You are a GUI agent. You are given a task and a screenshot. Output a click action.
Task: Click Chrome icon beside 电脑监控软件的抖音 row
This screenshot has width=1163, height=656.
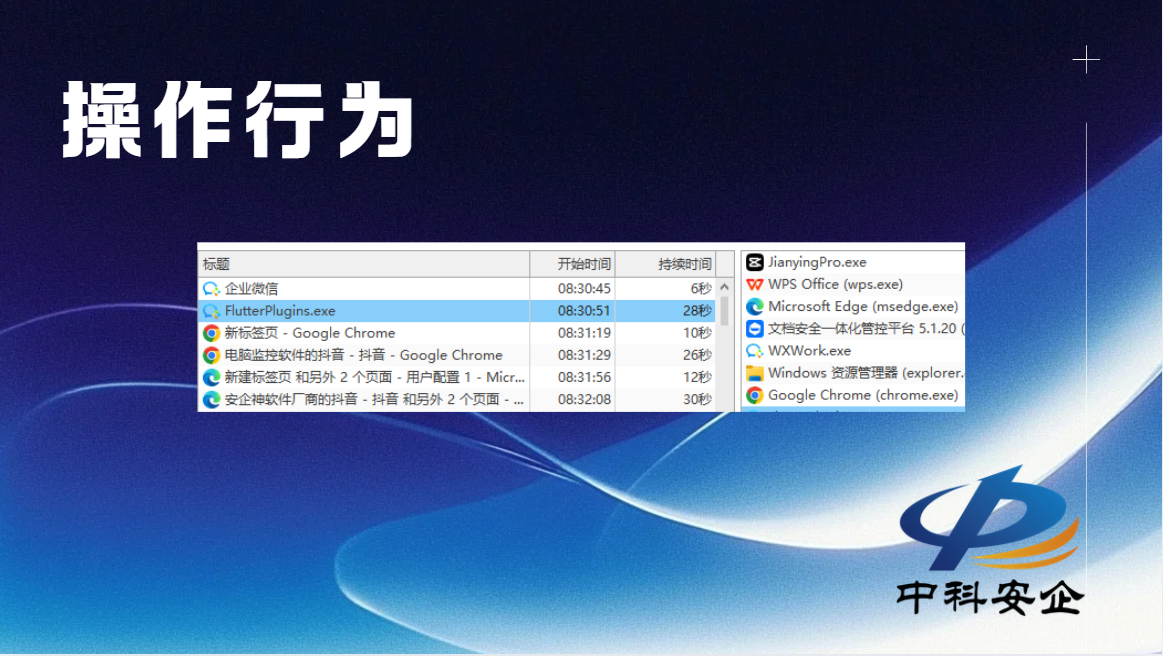pyautogui.click(x=211, y=355)
